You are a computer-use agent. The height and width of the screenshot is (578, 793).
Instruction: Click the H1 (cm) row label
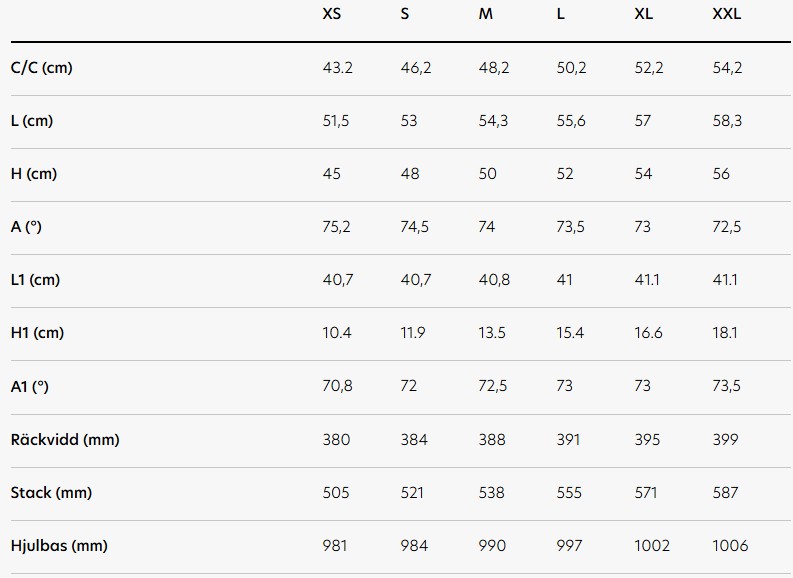point(37,333)
